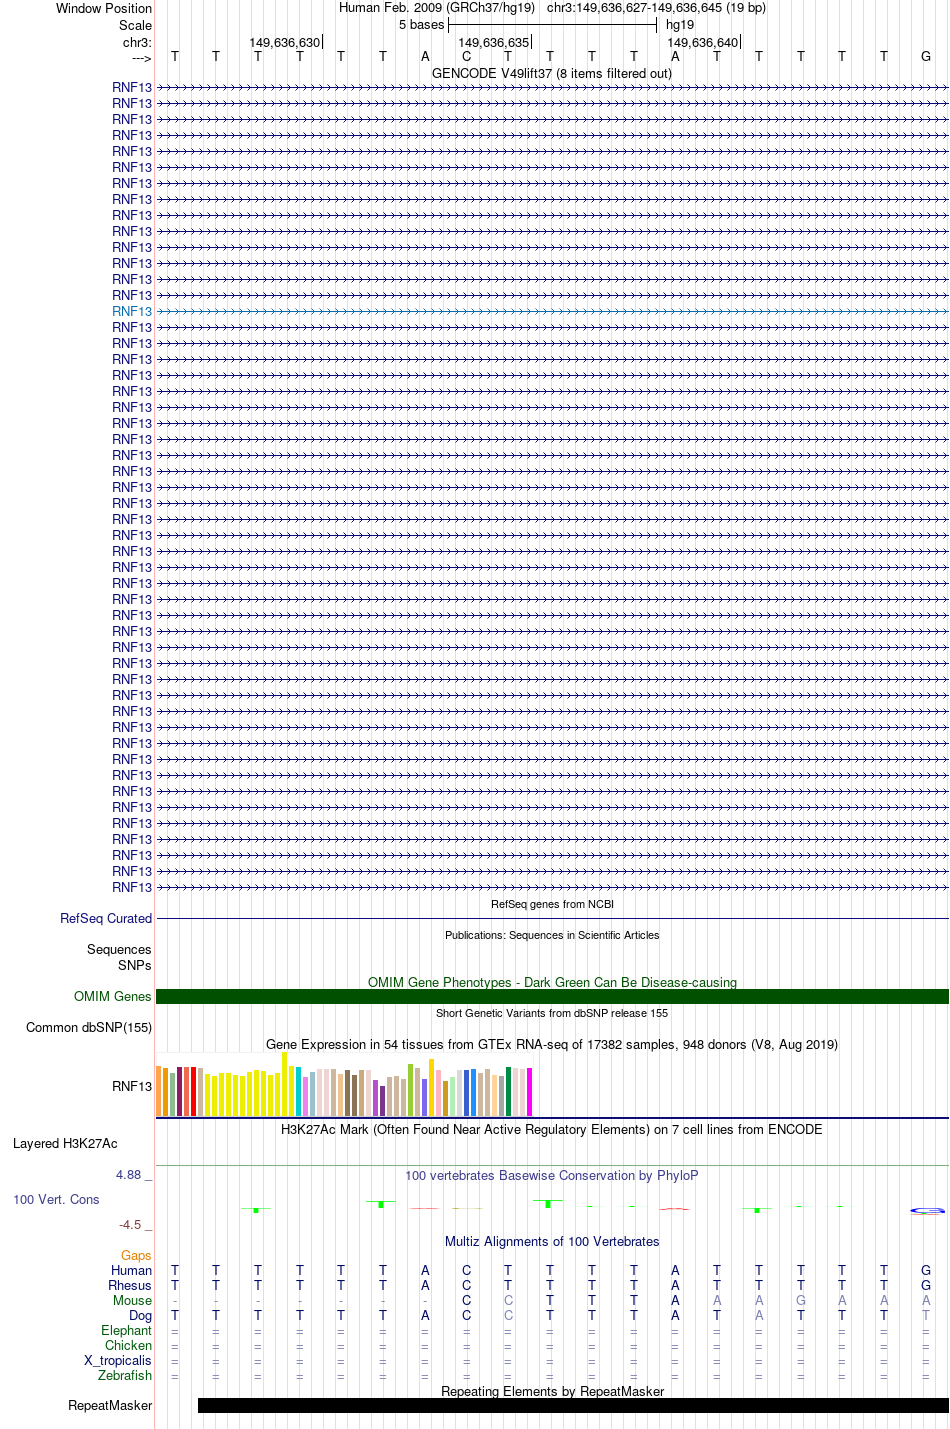
Task: Click 'Short Genetic Variants from dbSNP release 155'
Action: tap(552, 1013)
